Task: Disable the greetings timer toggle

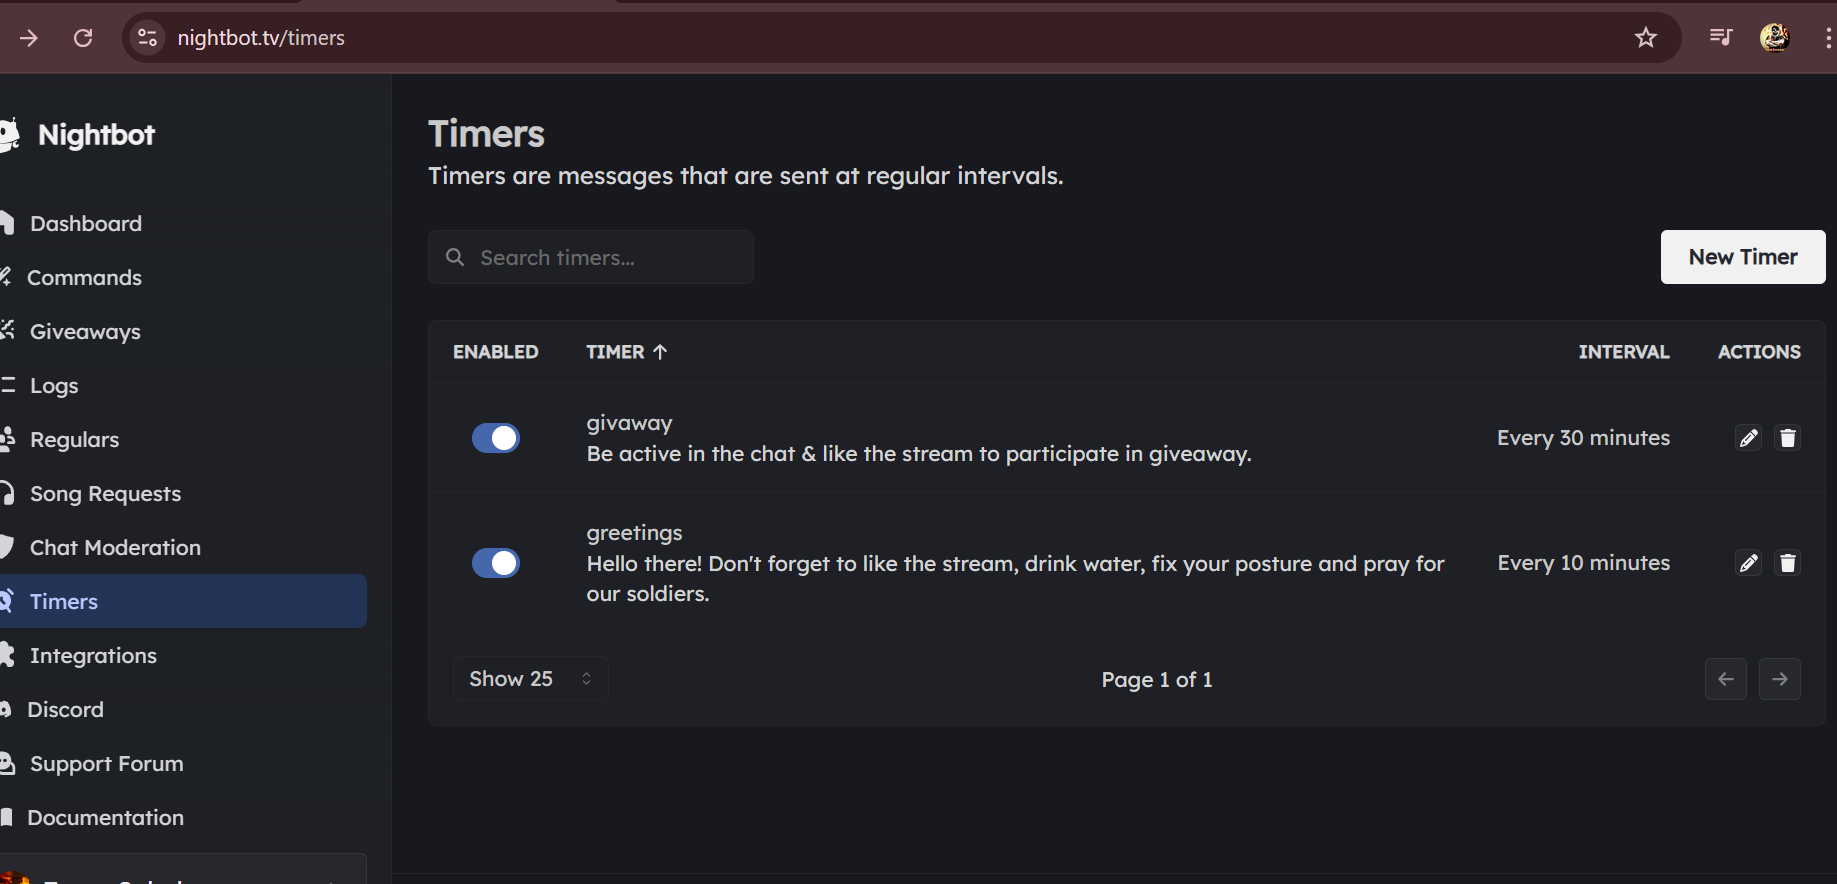Action: tap(496, 563)
